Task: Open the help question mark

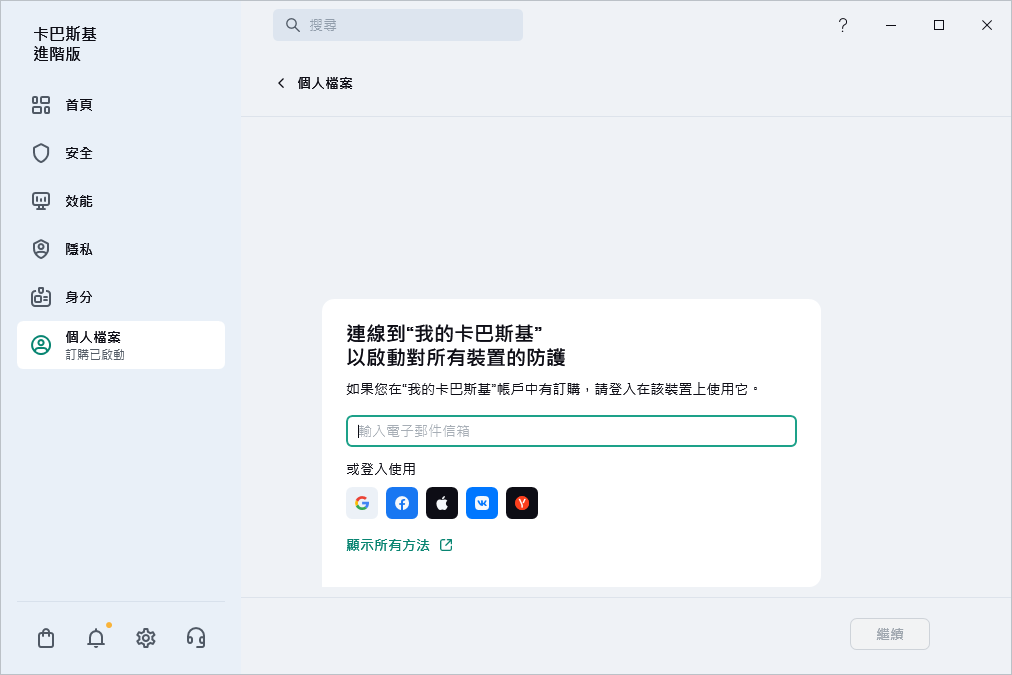Action: pyautogui.click(x=842, y=26)
